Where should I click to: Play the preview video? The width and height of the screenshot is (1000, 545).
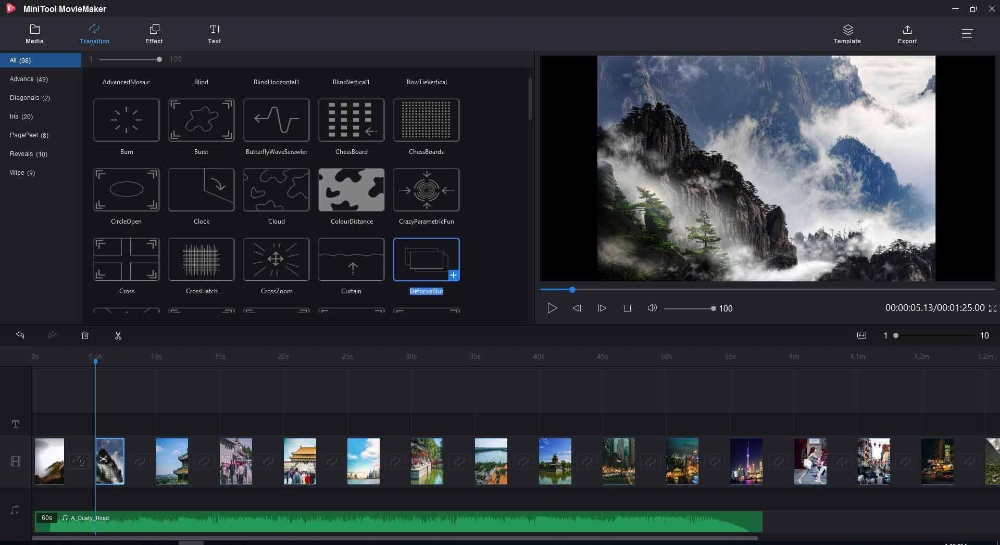tap(552, 308)
